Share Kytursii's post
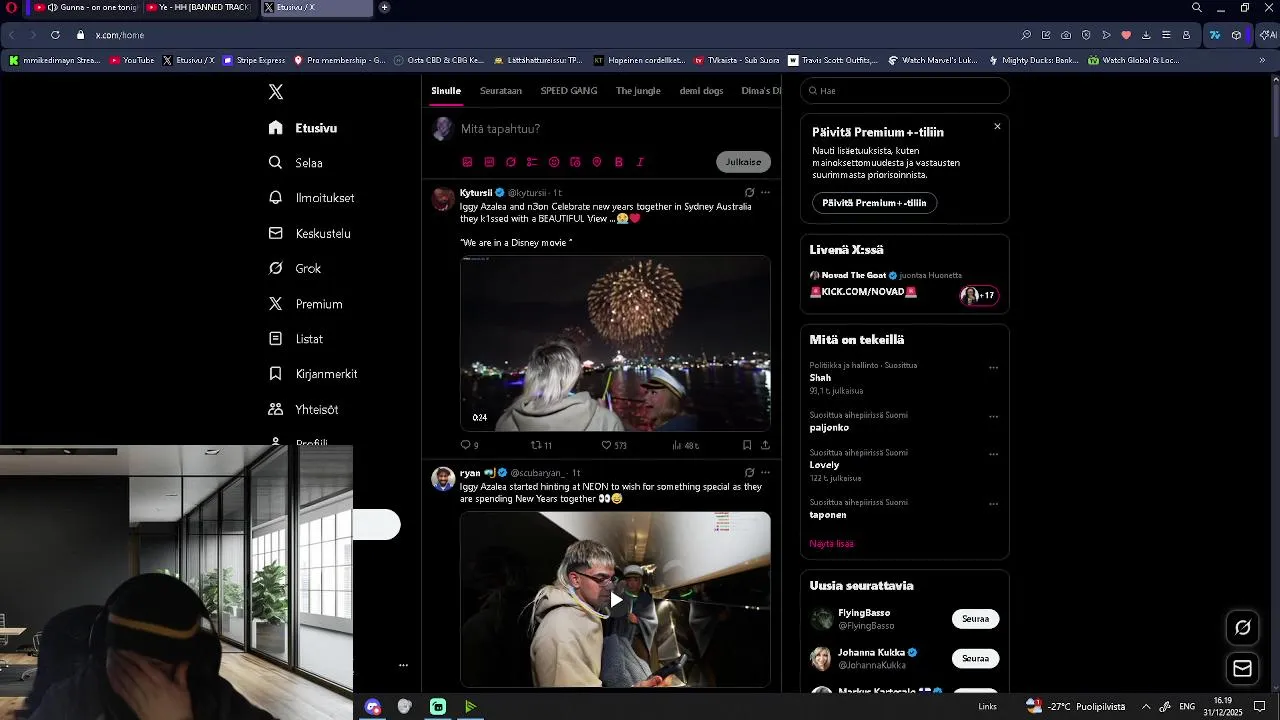1280x720 pixels. [x=765, y=445]
